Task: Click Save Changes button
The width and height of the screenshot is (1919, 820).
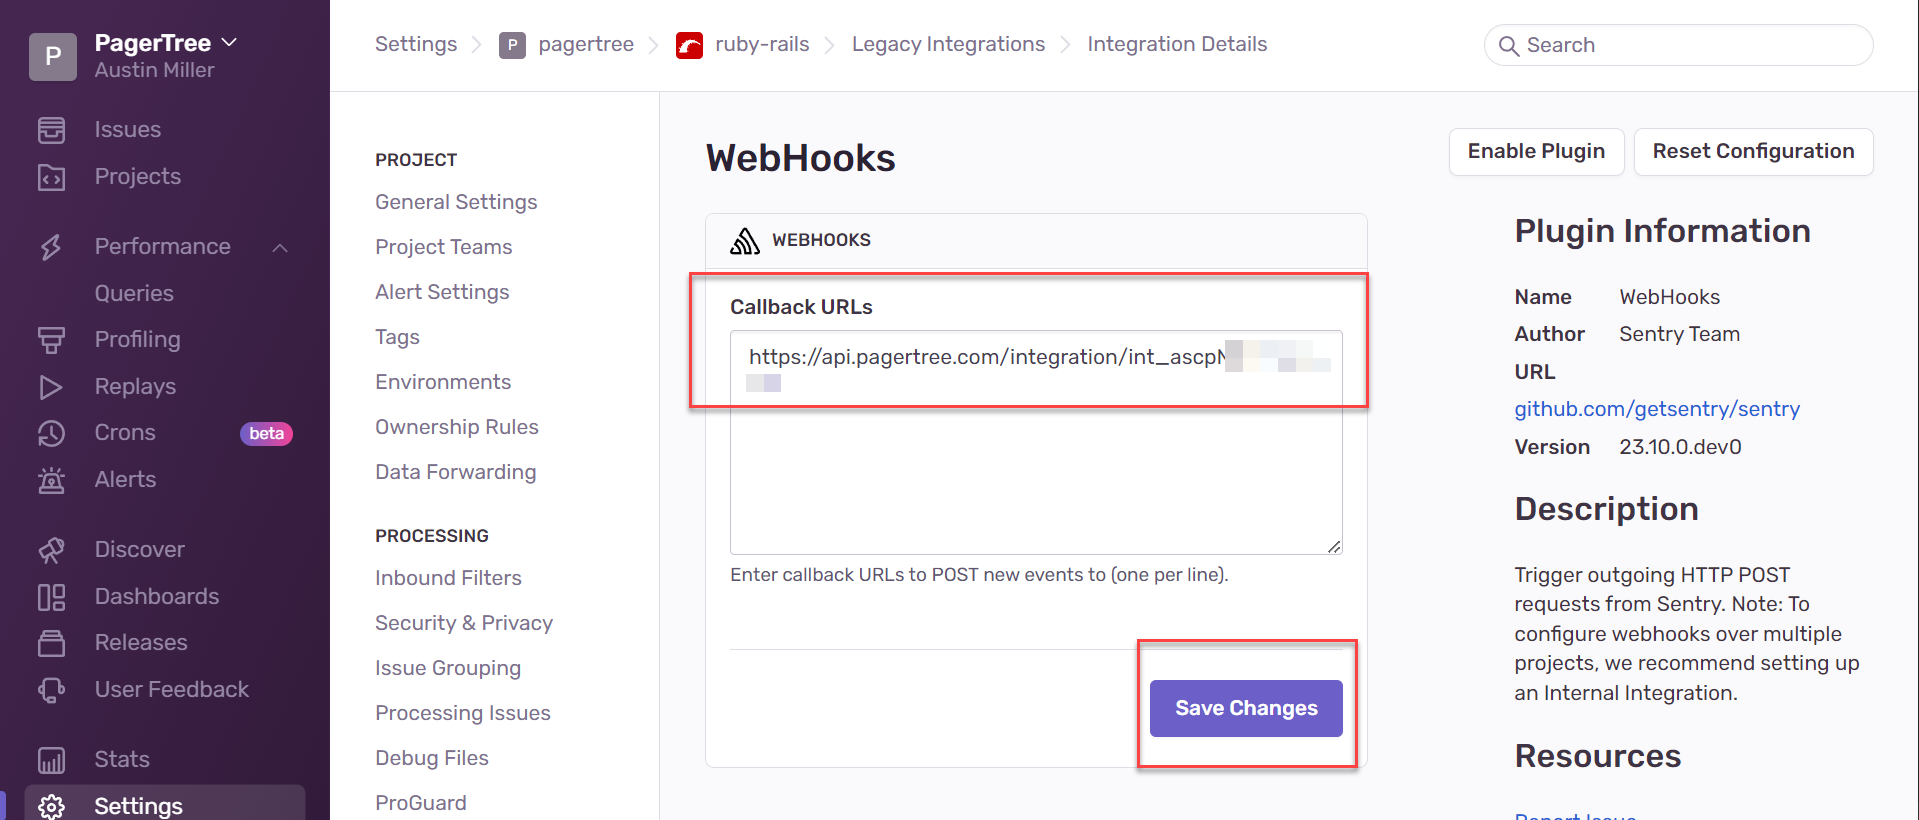Action: pyautogui.click(x=1246, y=708)
